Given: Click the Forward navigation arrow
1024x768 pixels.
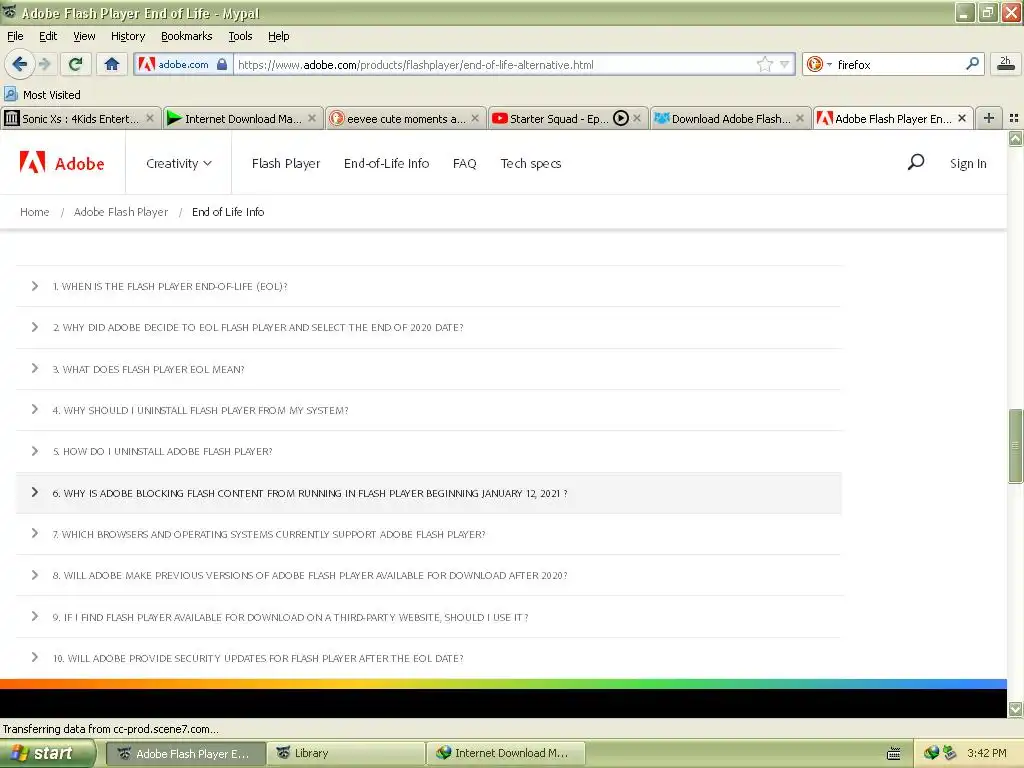Looking at the screenshot, I should click(44, 64).
